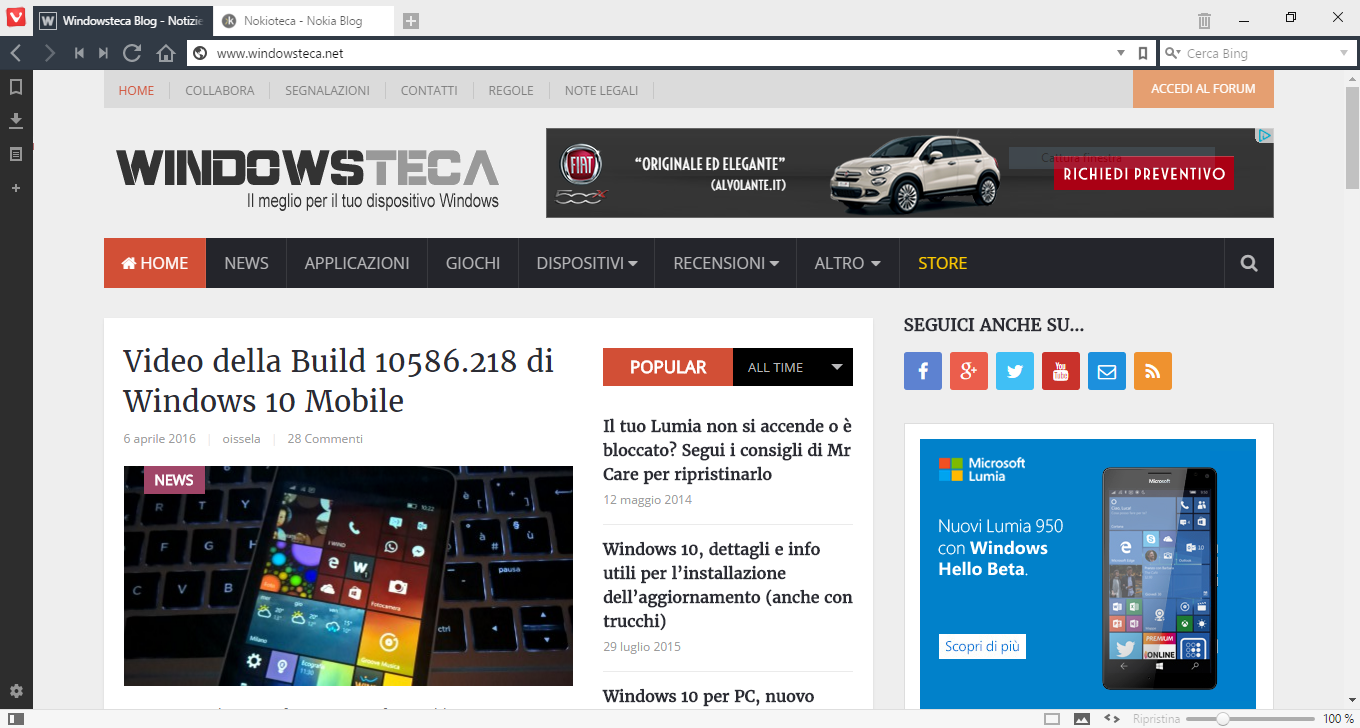Screen dimensions: 1360x728
Task: Open CONTATTI top link
Action: [x=429, y=90]
